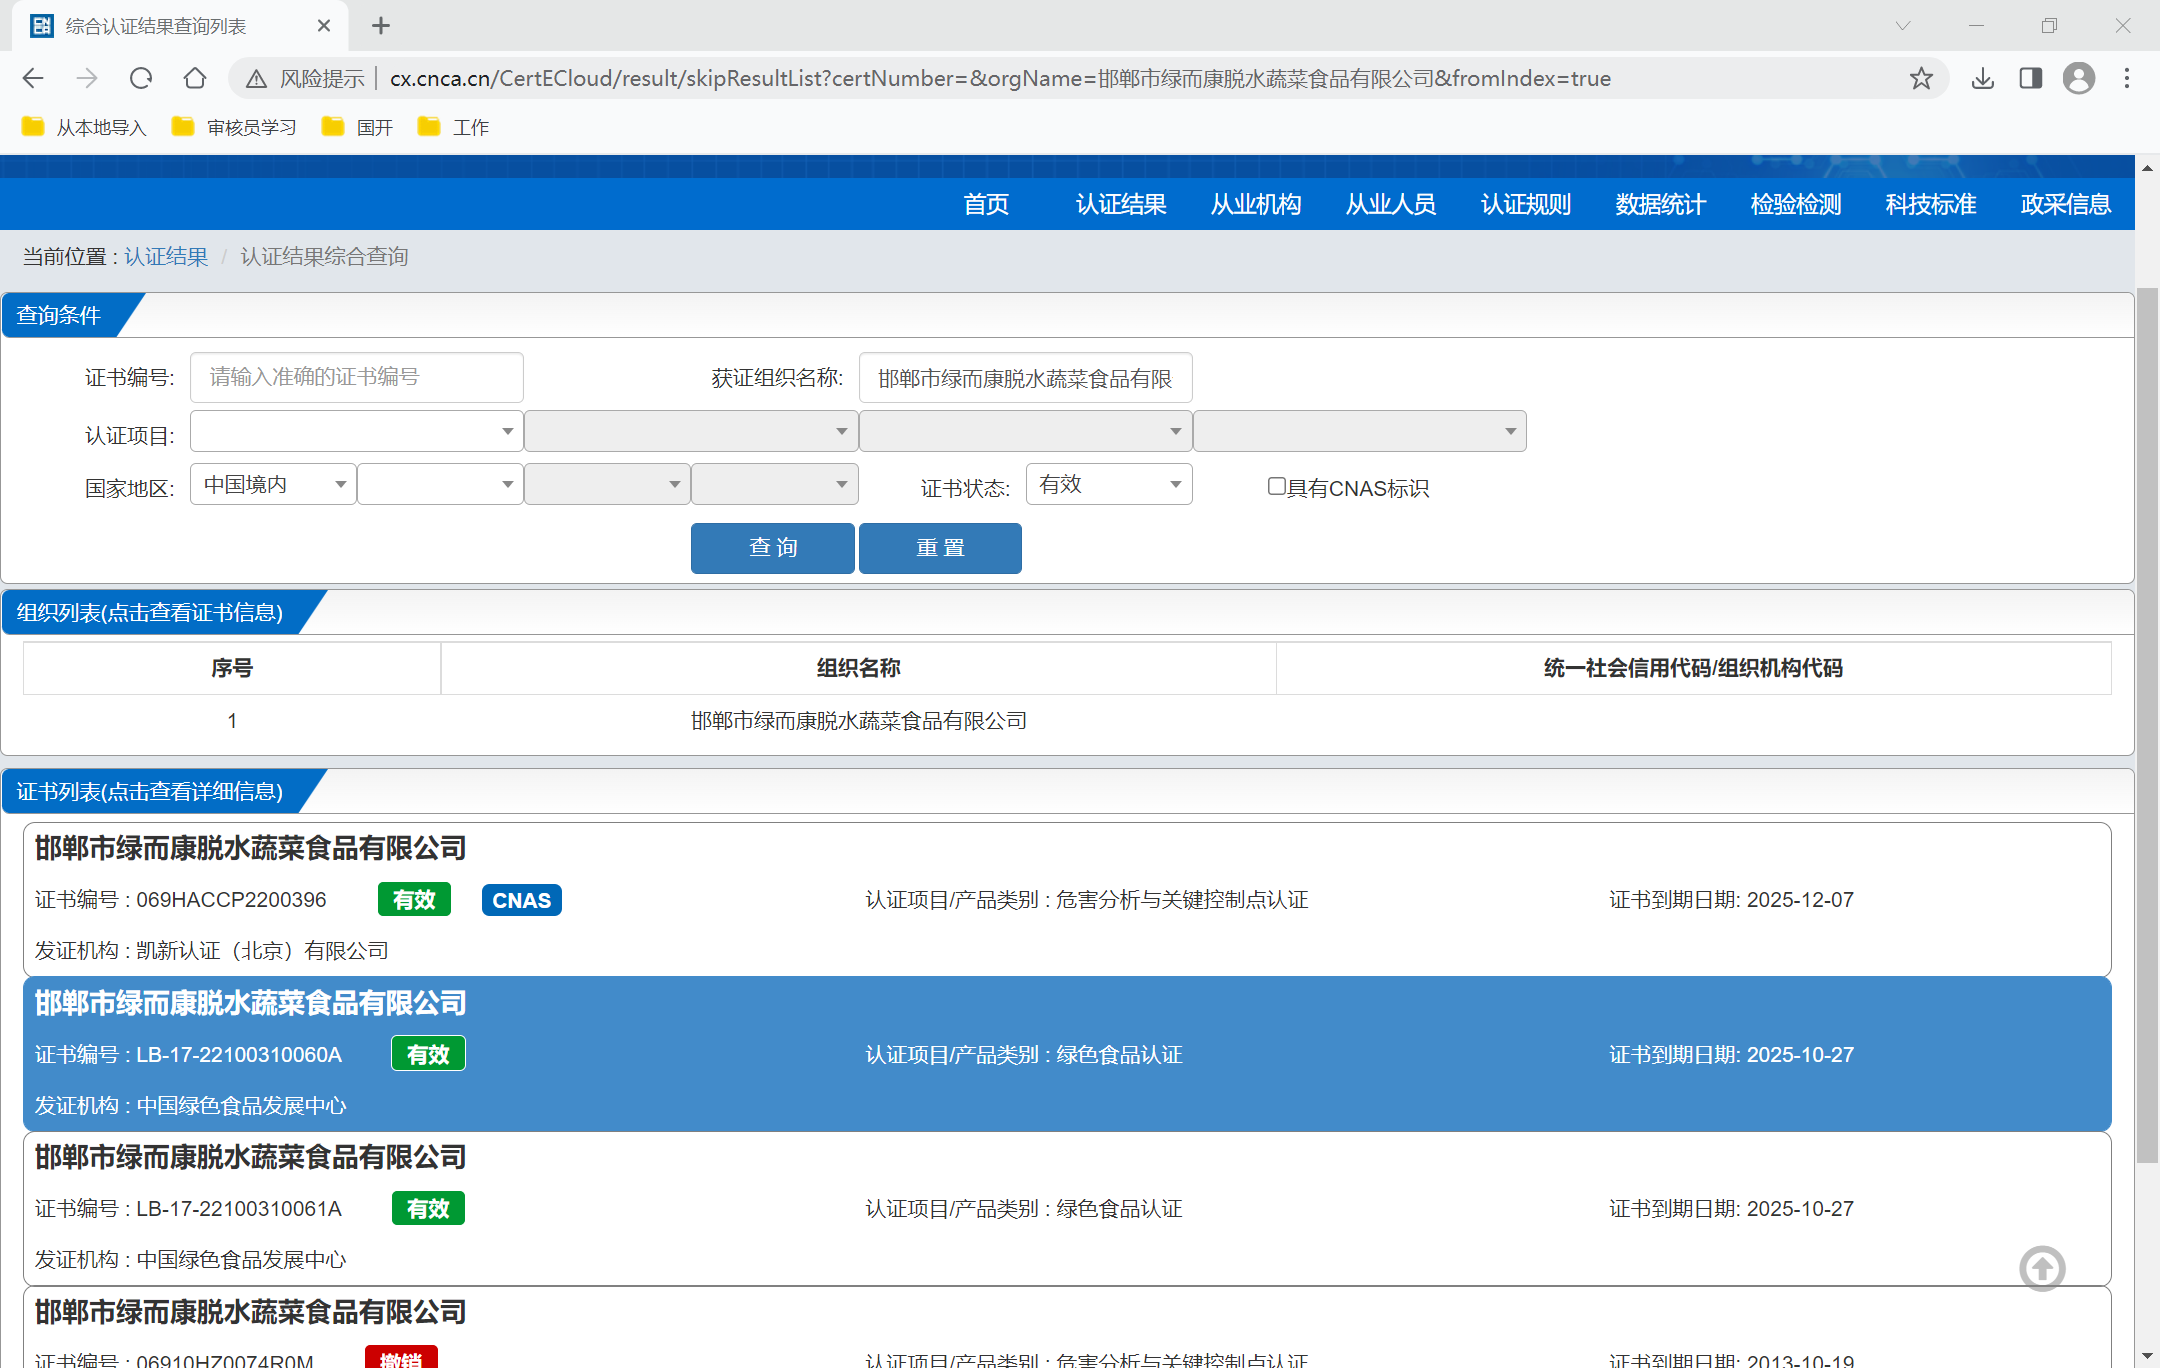Click the scroll-to-top arrow icon
This screenshot has height=1368, width=2160.
pos(2042,1269)
